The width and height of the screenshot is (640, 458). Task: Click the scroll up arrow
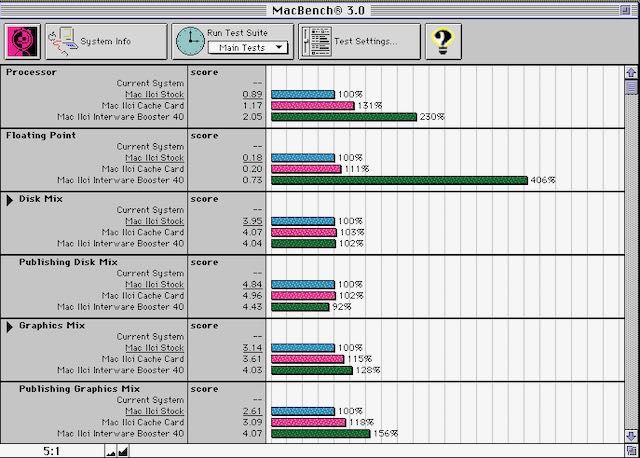631,73
